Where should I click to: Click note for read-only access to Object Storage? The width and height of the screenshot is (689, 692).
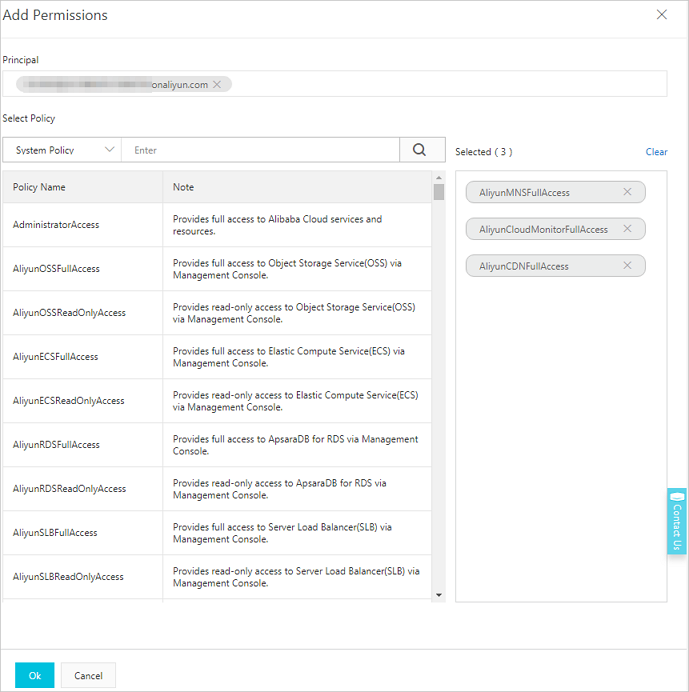coord(294,313)
